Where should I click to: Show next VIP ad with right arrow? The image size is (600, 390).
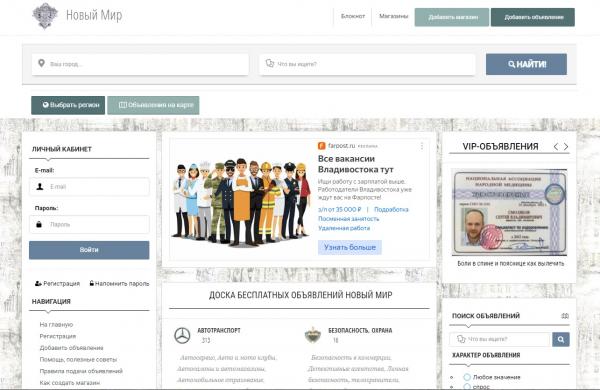[566, 146]
